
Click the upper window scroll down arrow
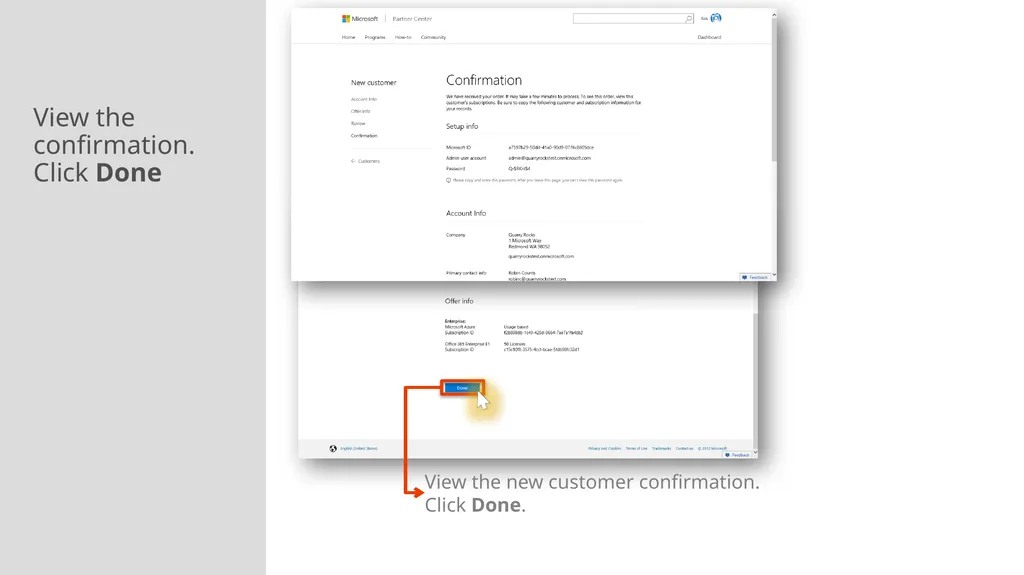774,275
